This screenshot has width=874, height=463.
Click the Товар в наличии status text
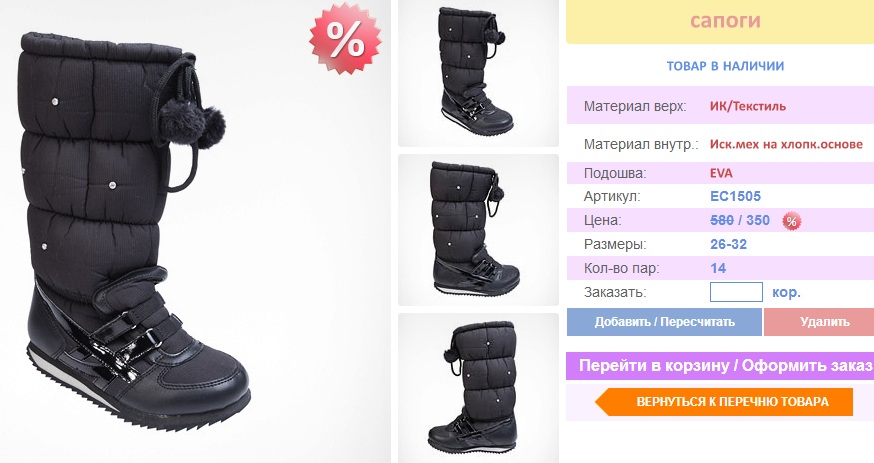pyautogui.click(x=725, y=66)
